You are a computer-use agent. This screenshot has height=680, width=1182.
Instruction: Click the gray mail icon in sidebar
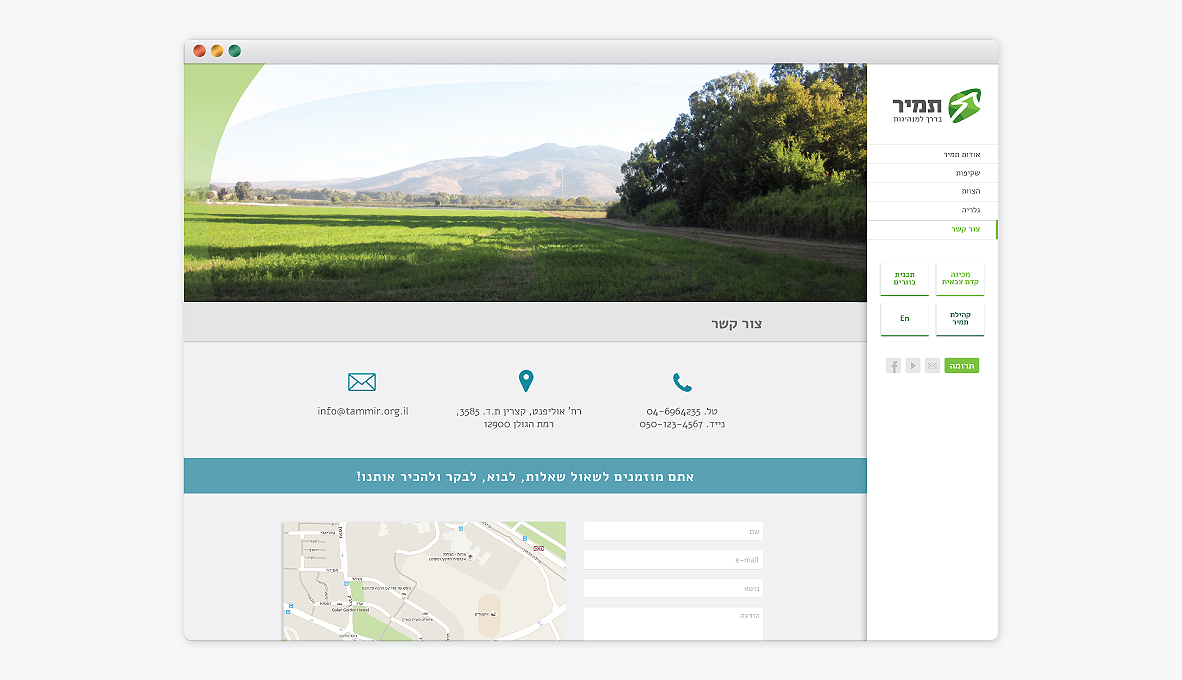tap(932, 366)
